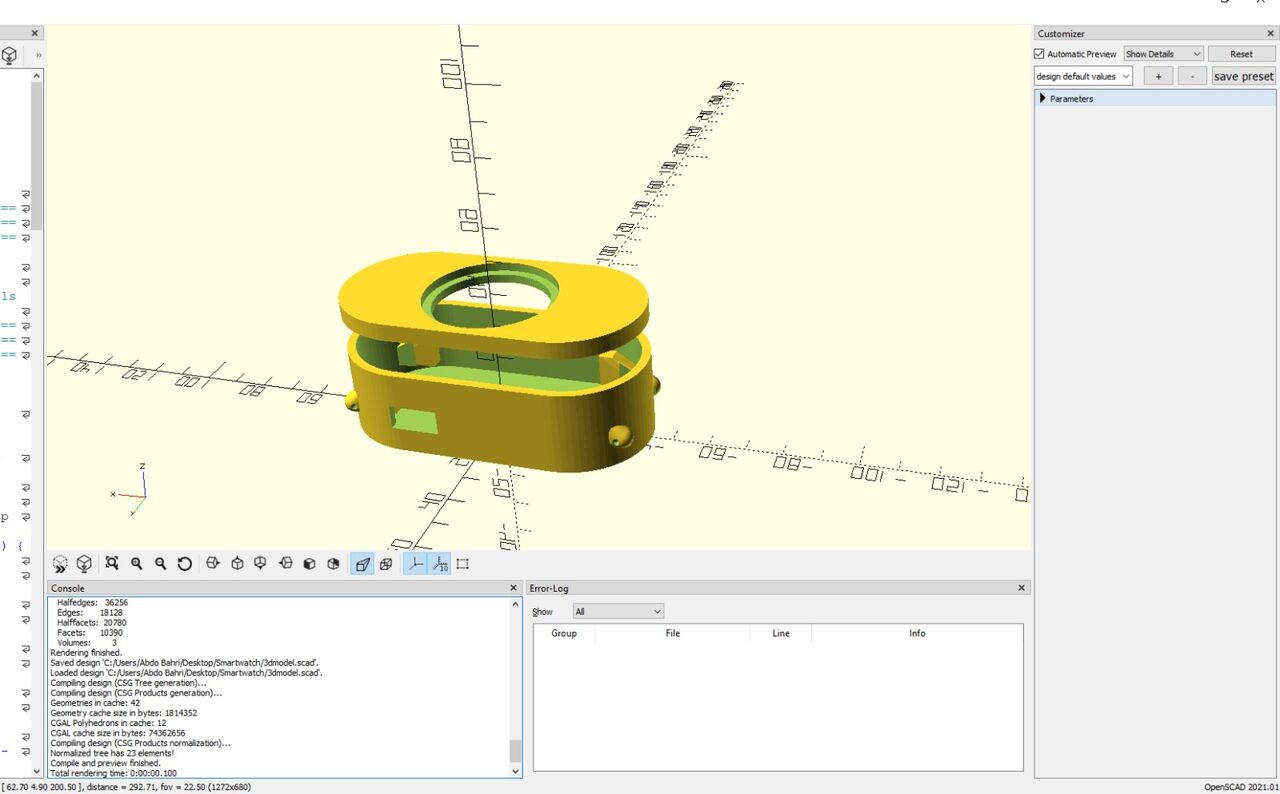Click the Line column header
This screenshot has height=794, width=1280.
(781, 633)
